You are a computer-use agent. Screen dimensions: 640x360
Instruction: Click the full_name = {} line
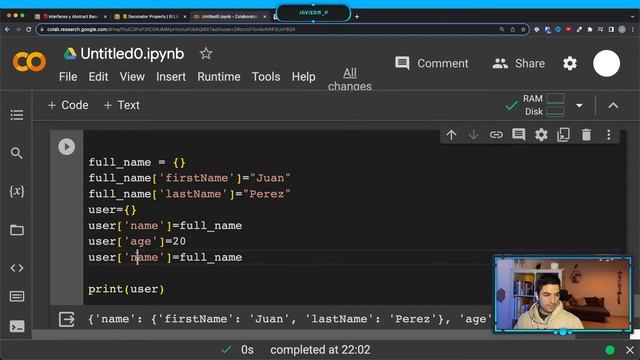137,162
